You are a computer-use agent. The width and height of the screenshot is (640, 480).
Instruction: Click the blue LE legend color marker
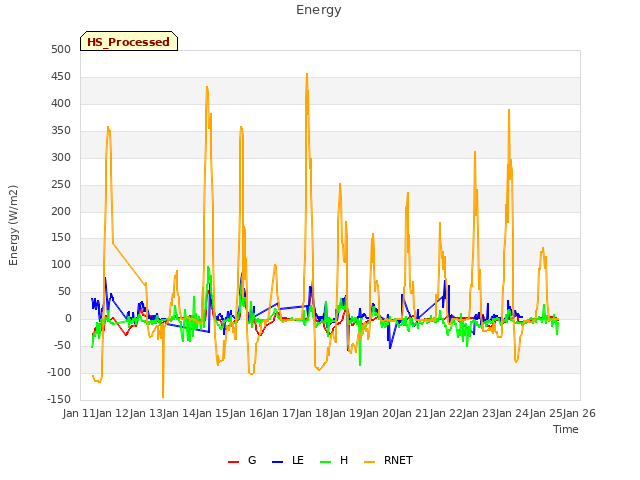[278, 462]
